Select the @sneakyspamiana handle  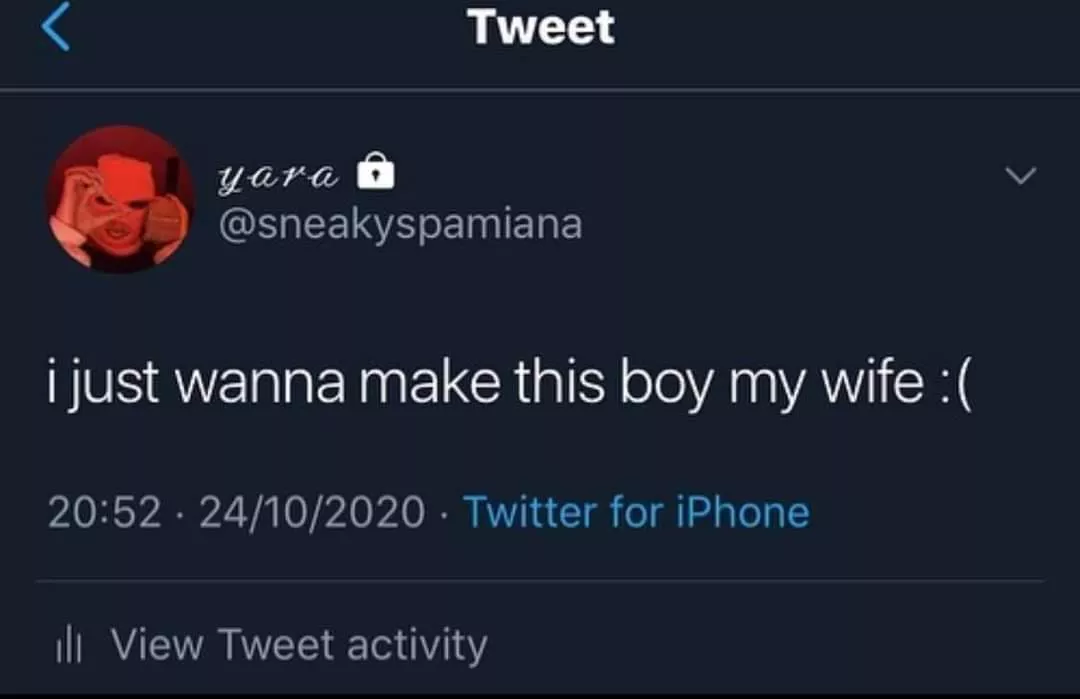399,224
